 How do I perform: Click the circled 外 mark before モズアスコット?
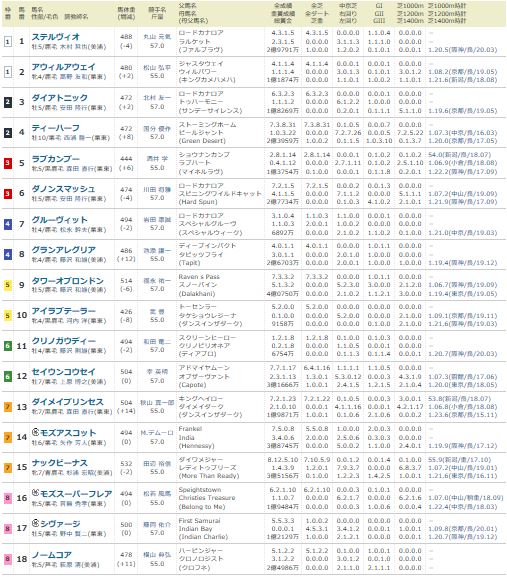pyautogui.click(x=35, y=432)
